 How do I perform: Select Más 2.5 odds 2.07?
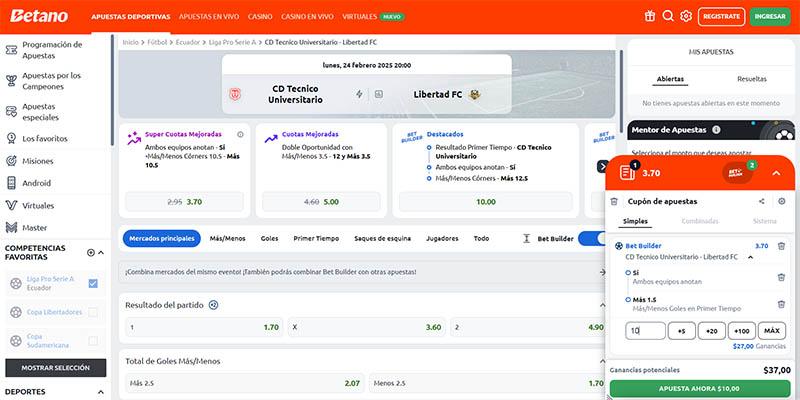[245, 383]
